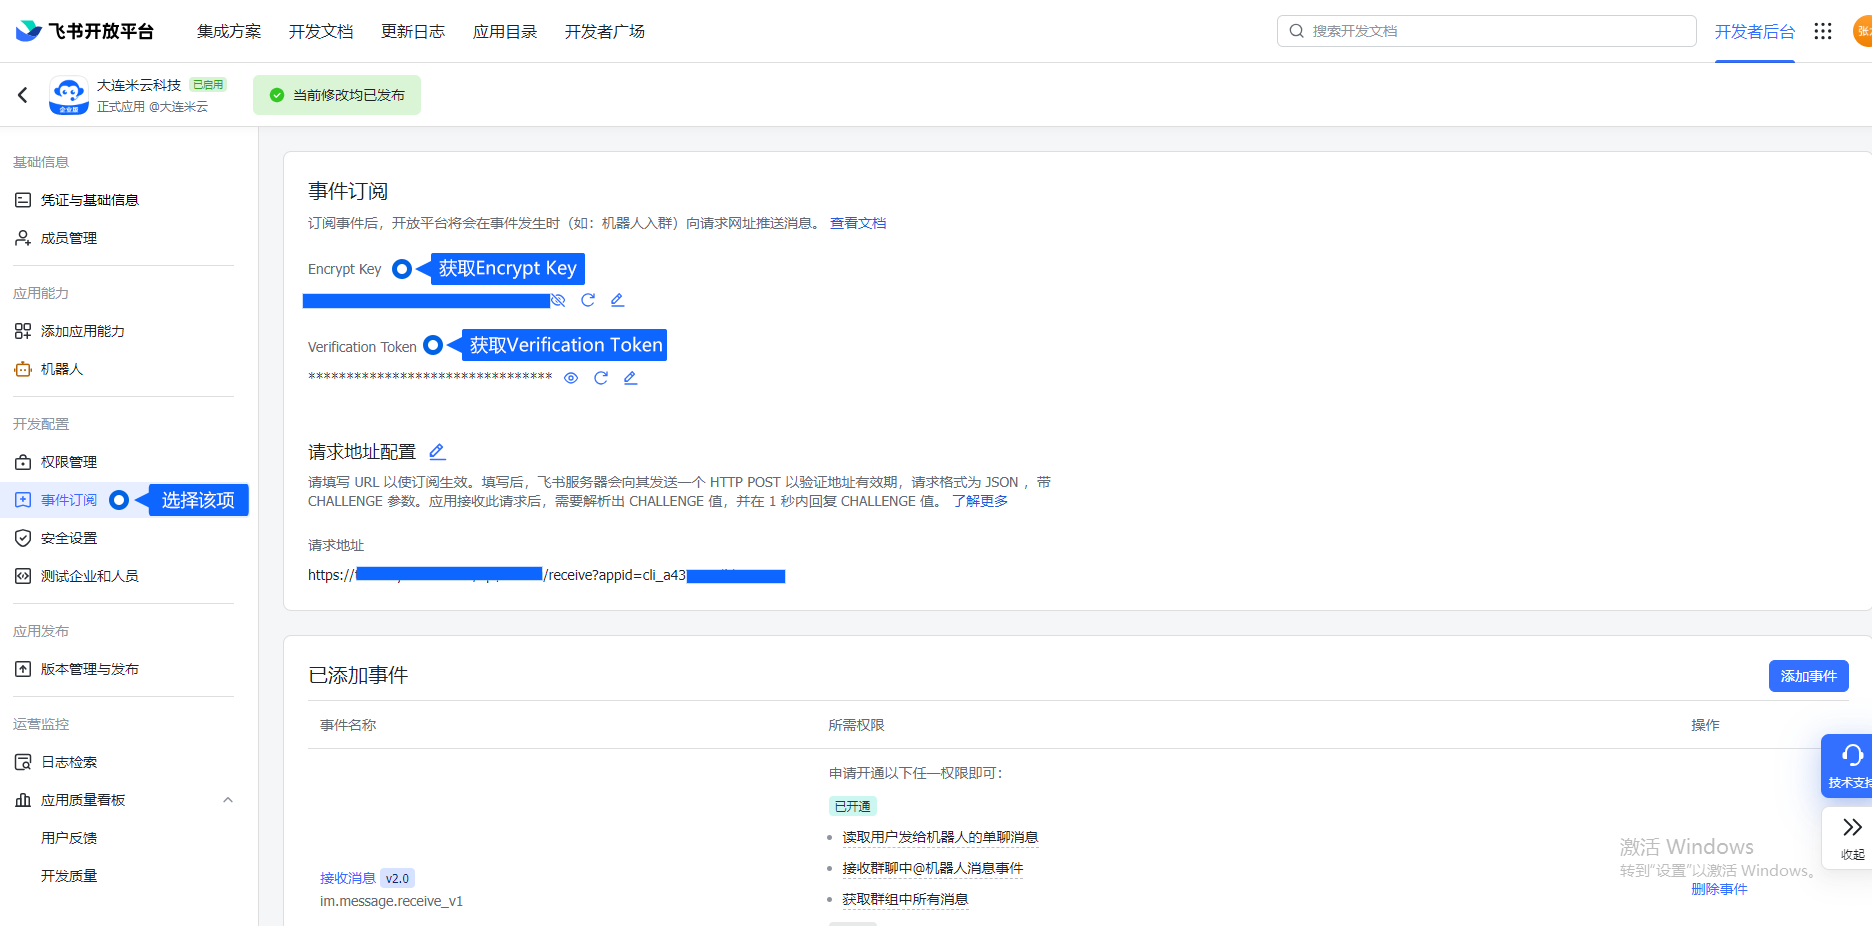Open the technical support headset widget
The image size is (1872, 926).
point(1851,765)
